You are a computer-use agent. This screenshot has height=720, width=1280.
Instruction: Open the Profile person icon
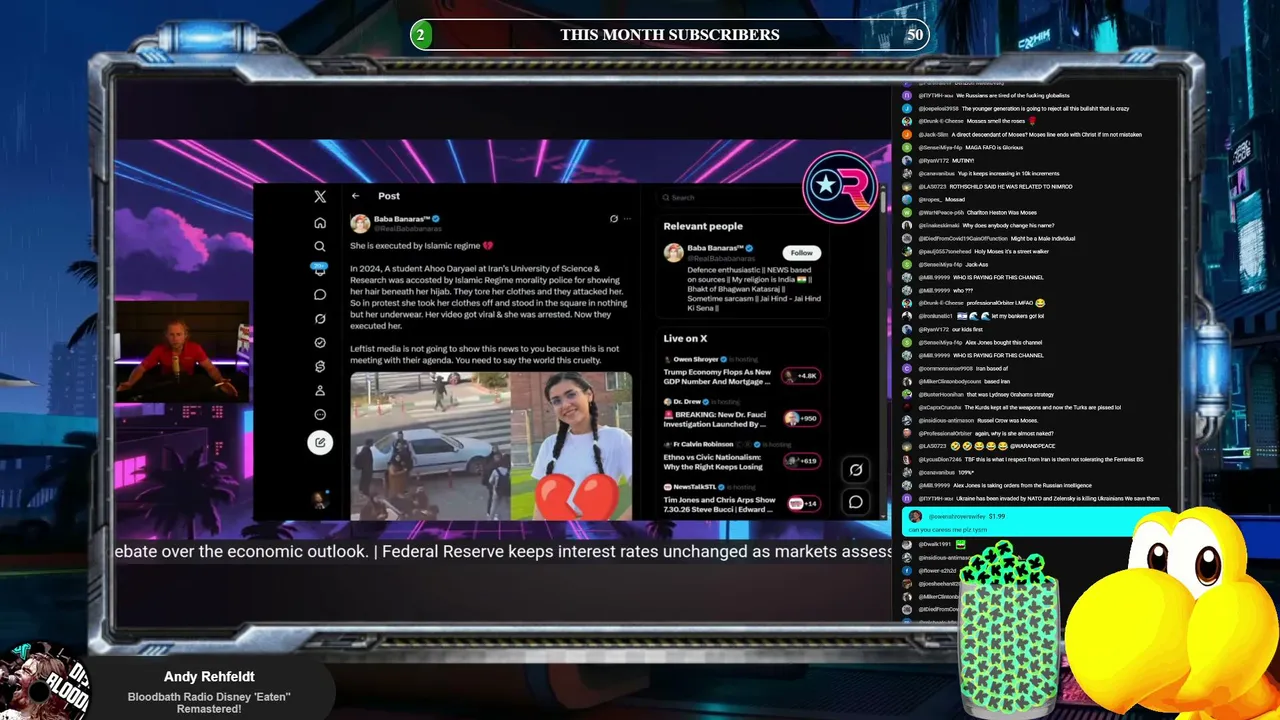click(320, 391)
